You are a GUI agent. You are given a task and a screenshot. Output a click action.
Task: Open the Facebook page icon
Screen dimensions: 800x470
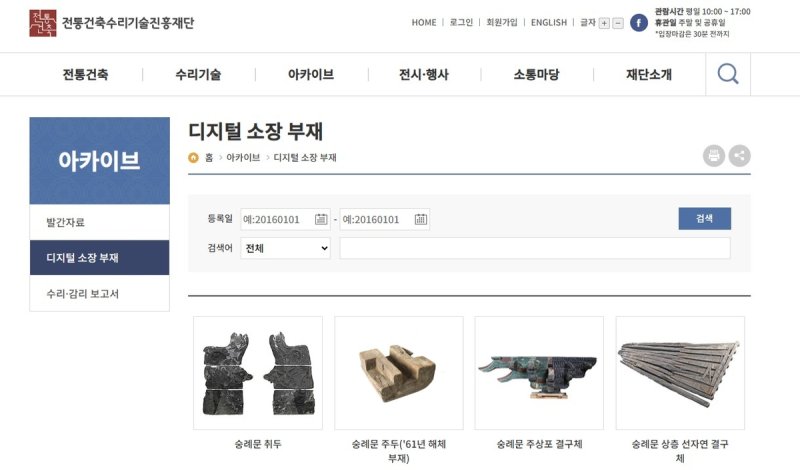click(x=638, y=22)
